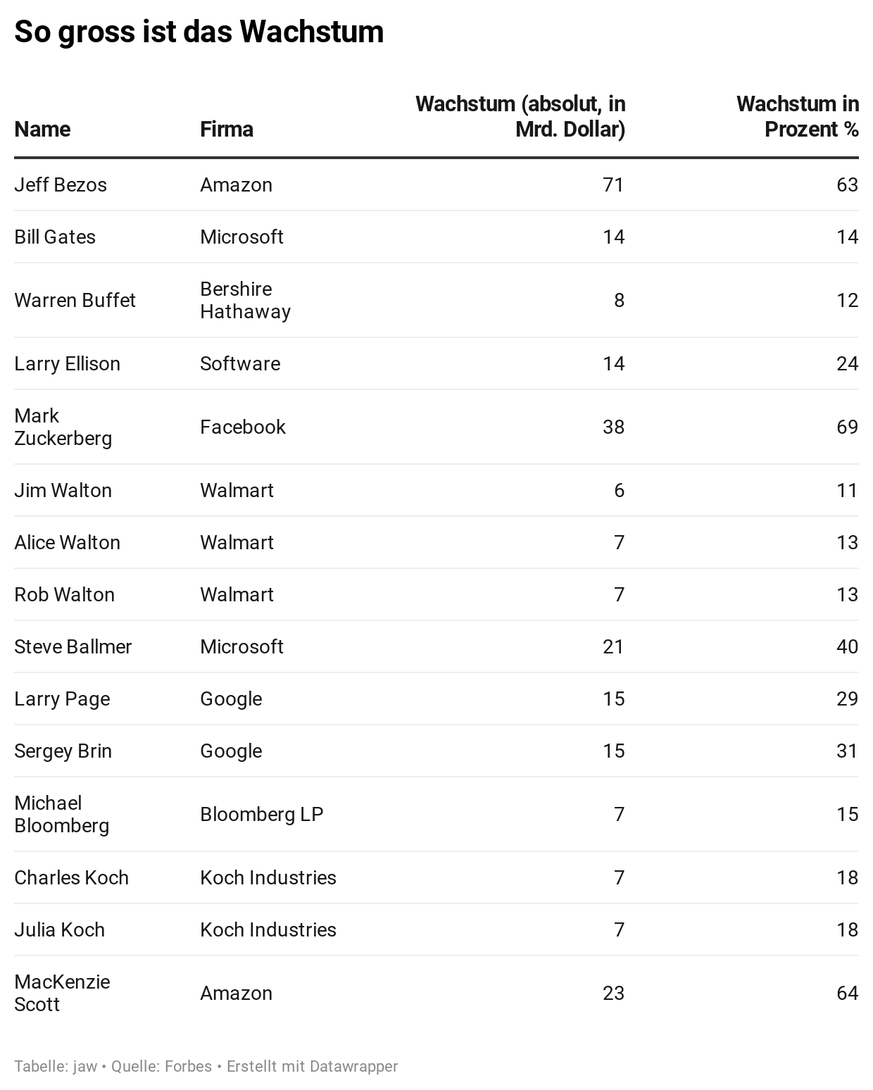873x1090 pixels.
Task: Click the MacKenzie Scott name cell
Action: [x=62, y=993]
